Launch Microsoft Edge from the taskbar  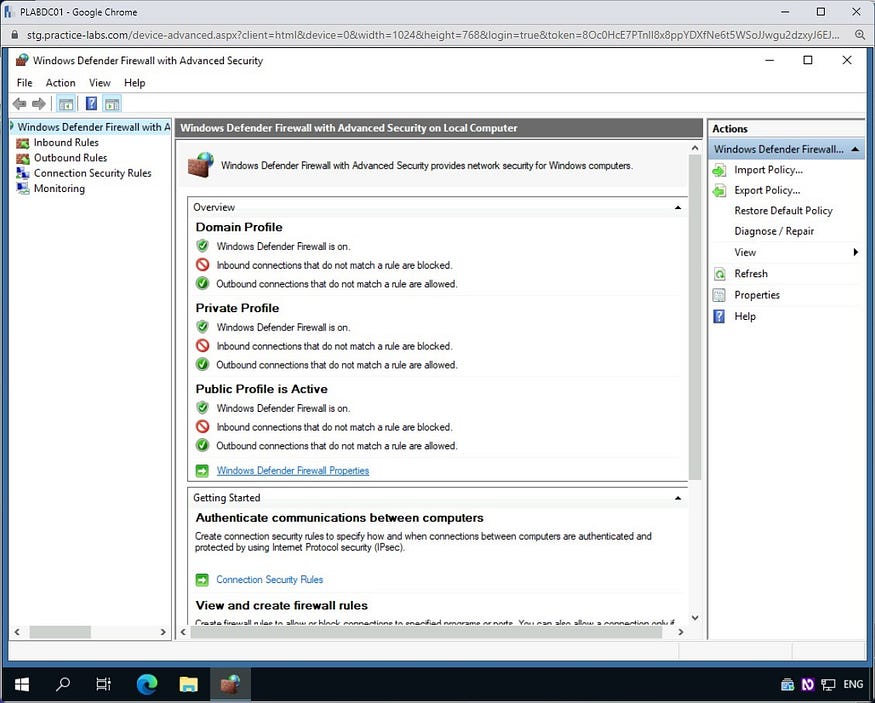147,684
